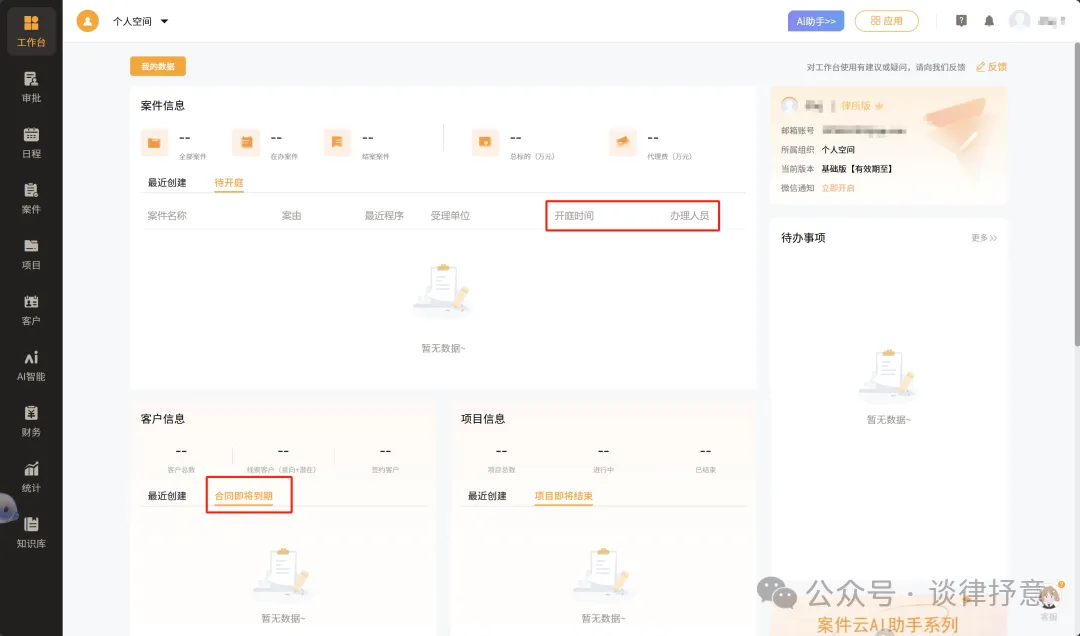Click the notification bell icon

(989, 21)
